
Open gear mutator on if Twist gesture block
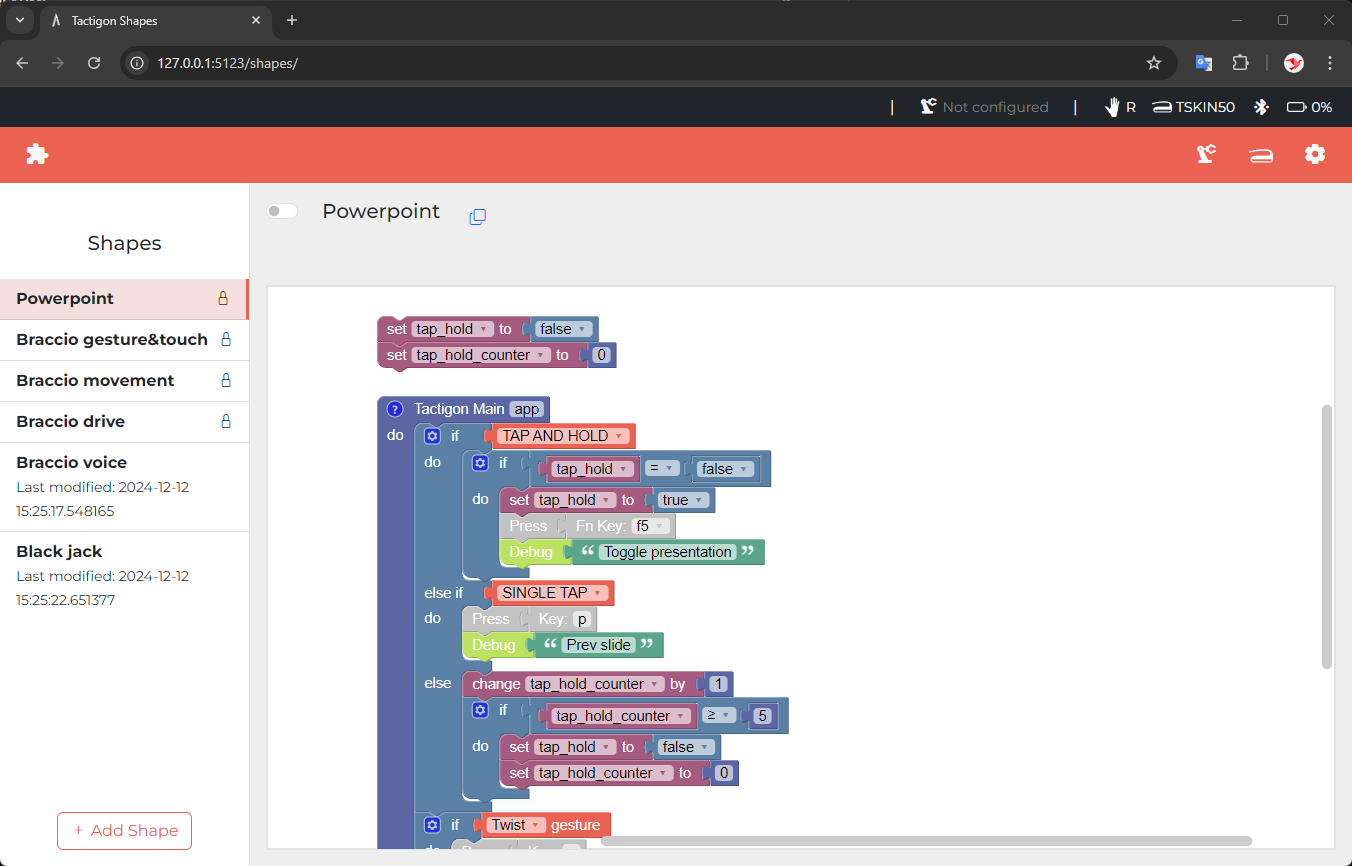point(432,825)
